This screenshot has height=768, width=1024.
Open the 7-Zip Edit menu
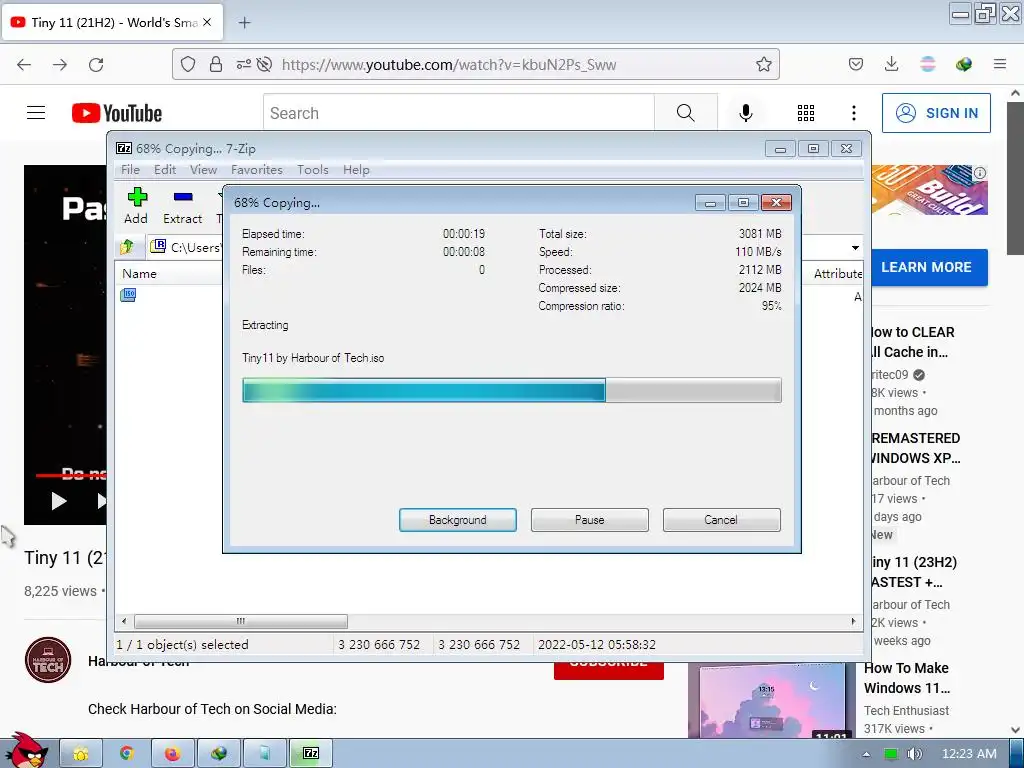pyautogui.click(x=165, y=170)
